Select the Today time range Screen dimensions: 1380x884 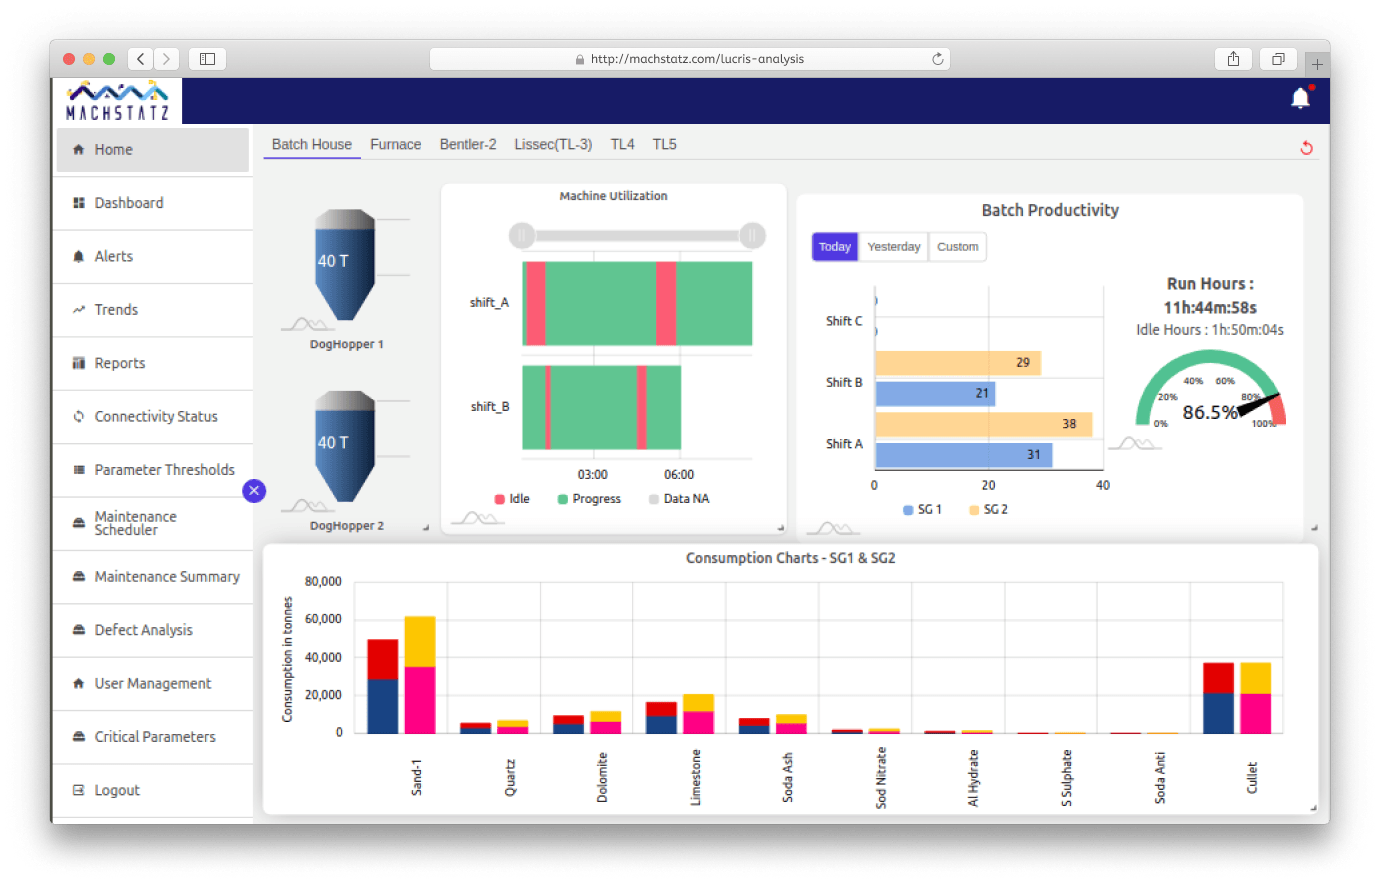click(834, 247)
